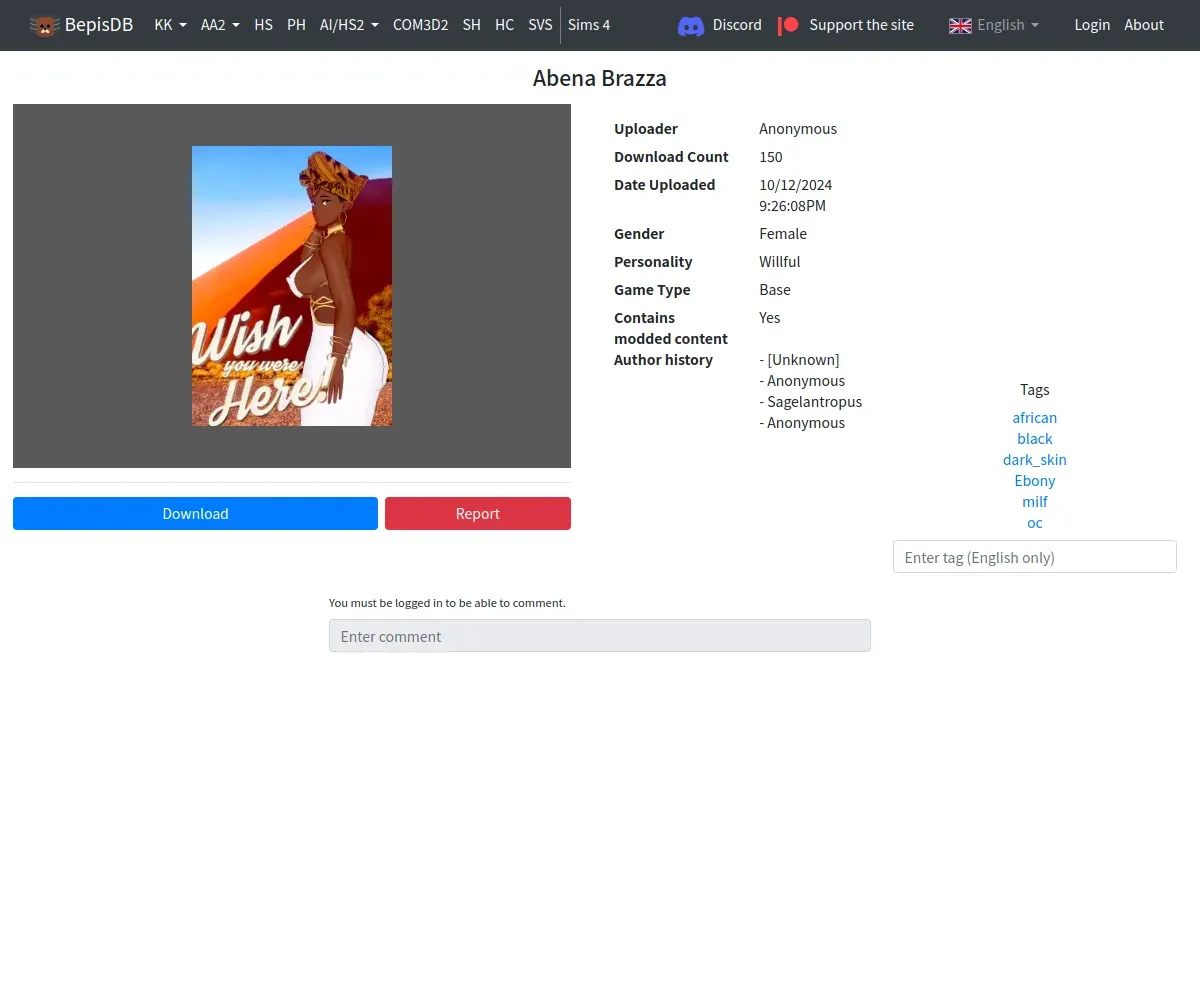Click the BepisDB home link
Viewport: 1200px width, 1000px height.
point(81,25)
